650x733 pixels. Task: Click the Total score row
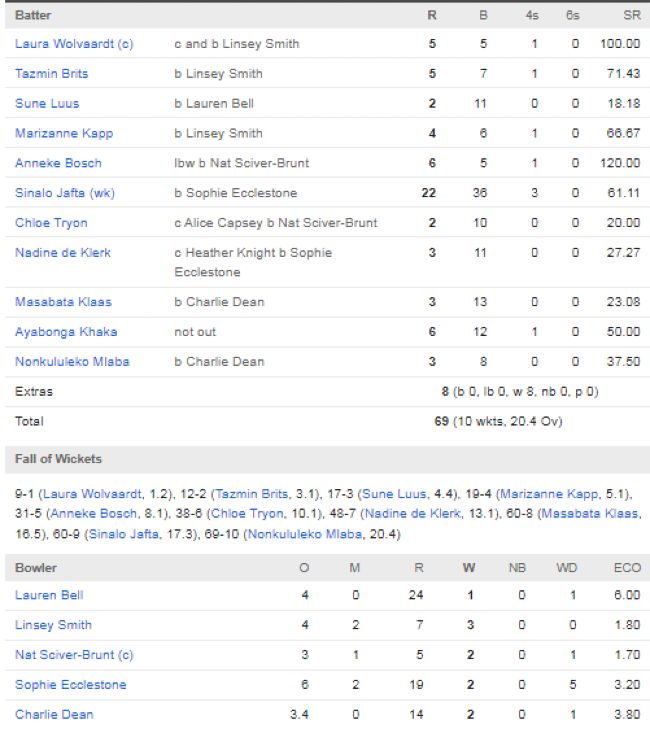(324, 421)
